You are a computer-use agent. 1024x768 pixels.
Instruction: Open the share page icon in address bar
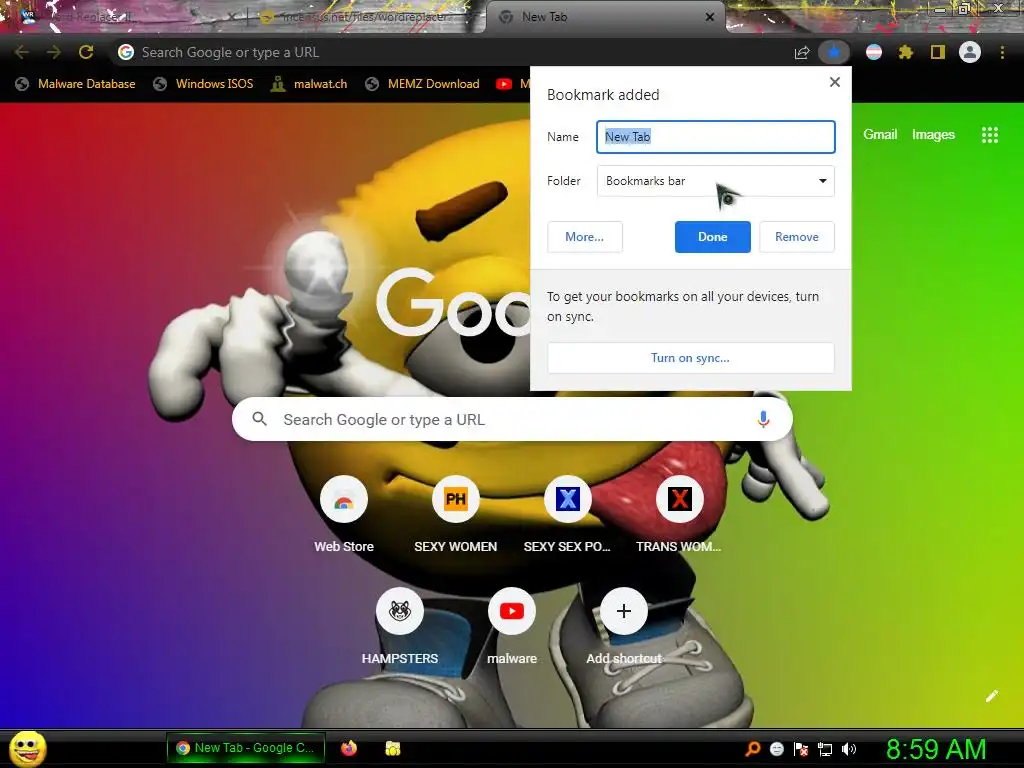802,52
